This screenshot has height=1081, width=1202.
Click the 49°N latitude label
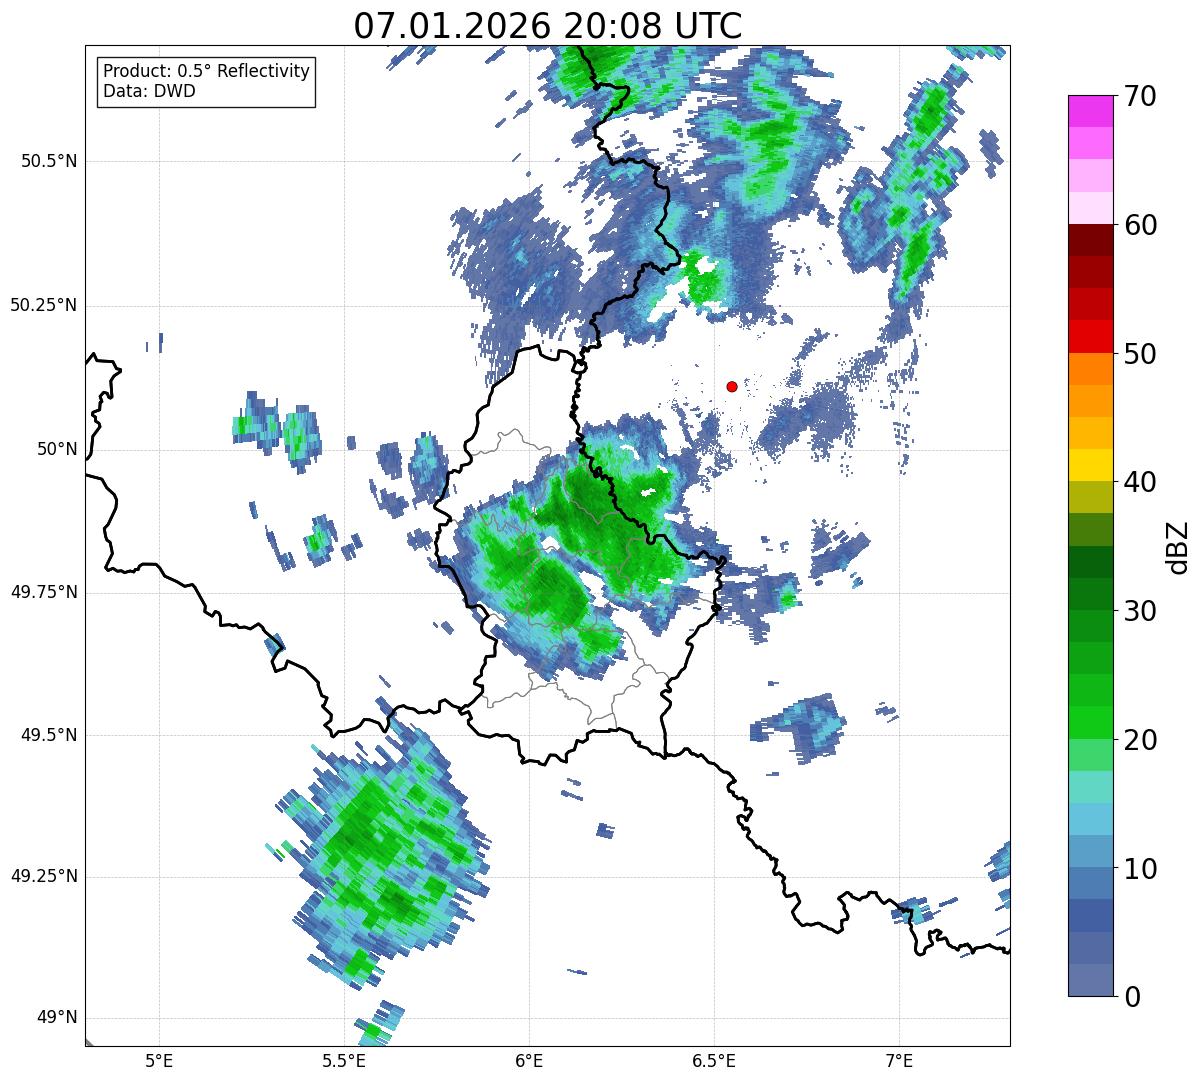click(x=57, y=1018)
